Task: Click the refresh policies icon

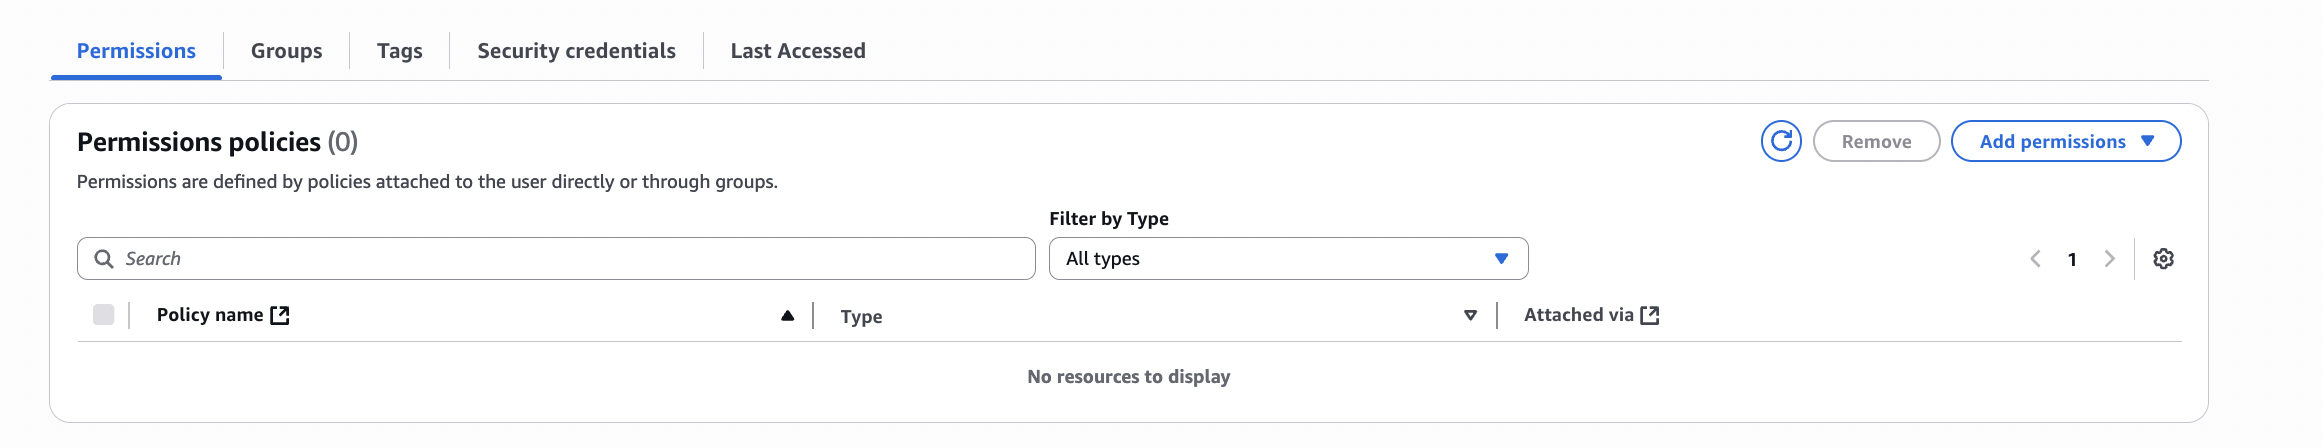Action: (x=1781, y=142)
